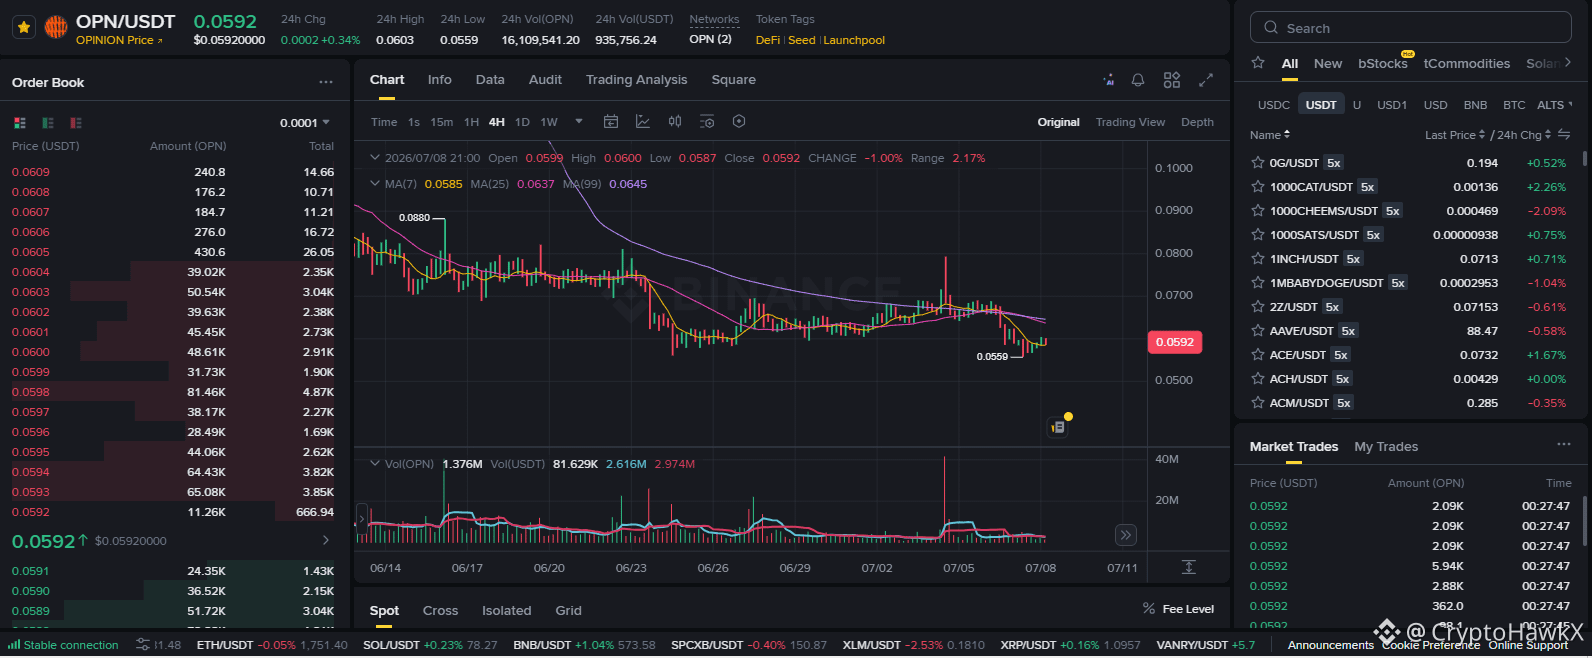
Task: Collapse the candle OHLC info row
Action: point(375,158)
